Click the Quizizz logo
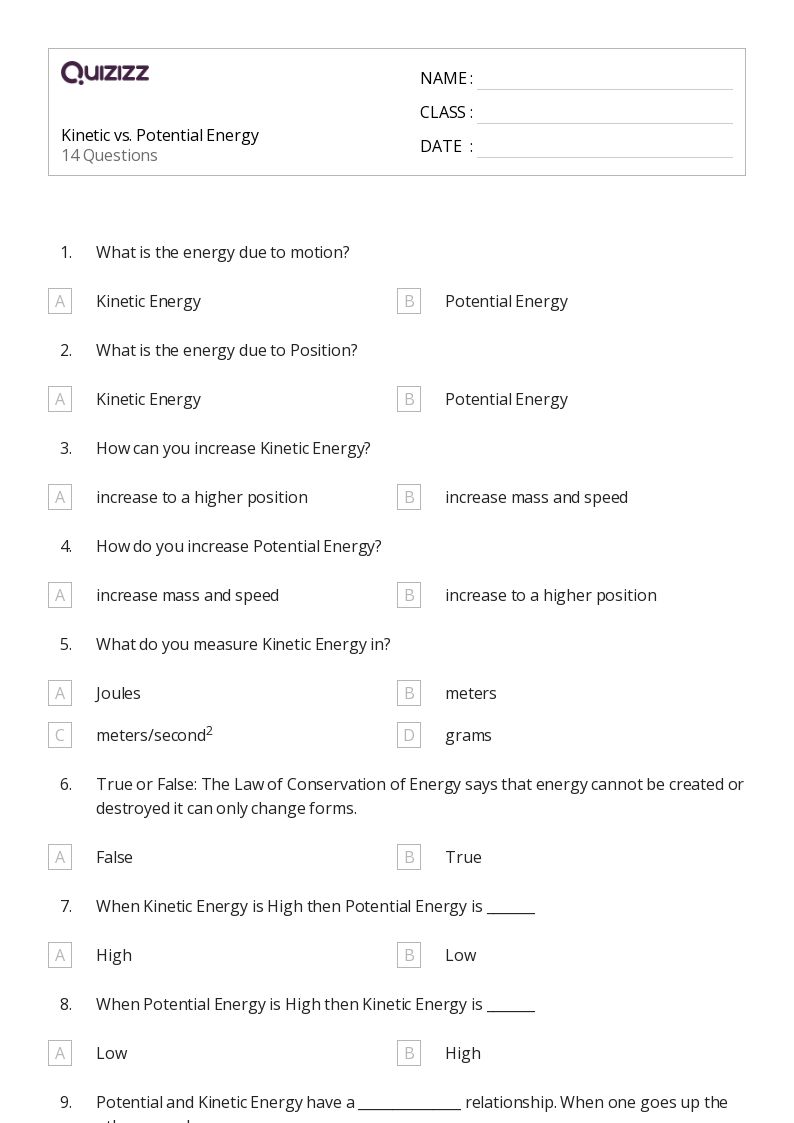Viewport: 794px width, 1123px height. pyautogui.click(x=105, y=72)
